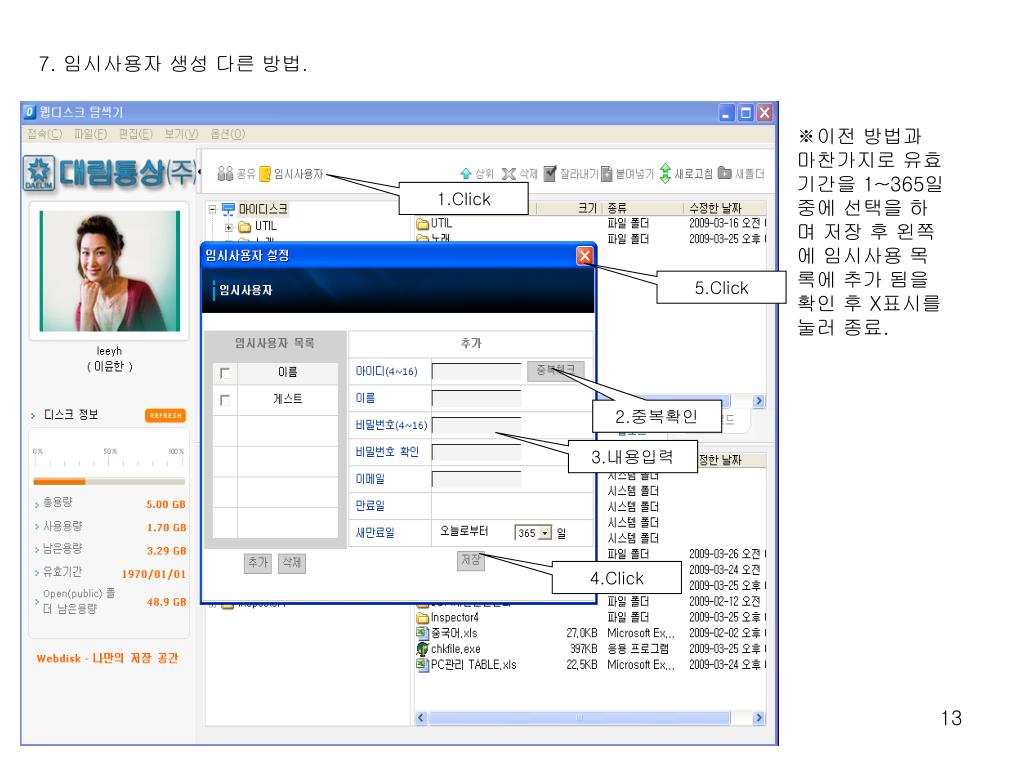Click the disk usage progress bar
Viewport: 1024px width, 768px height.
[x=109, y=481]
